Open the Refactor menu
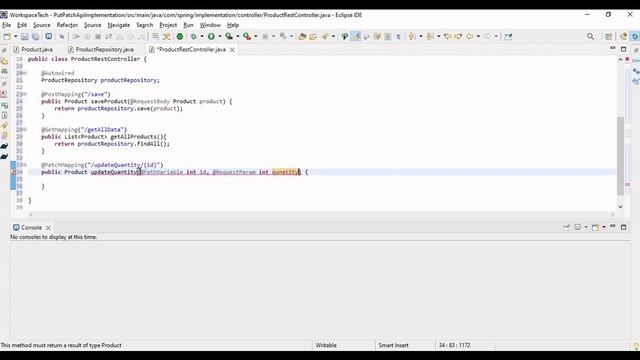This screenshot has height=360, width=640. pyautogui.click(x=67, y=25)
